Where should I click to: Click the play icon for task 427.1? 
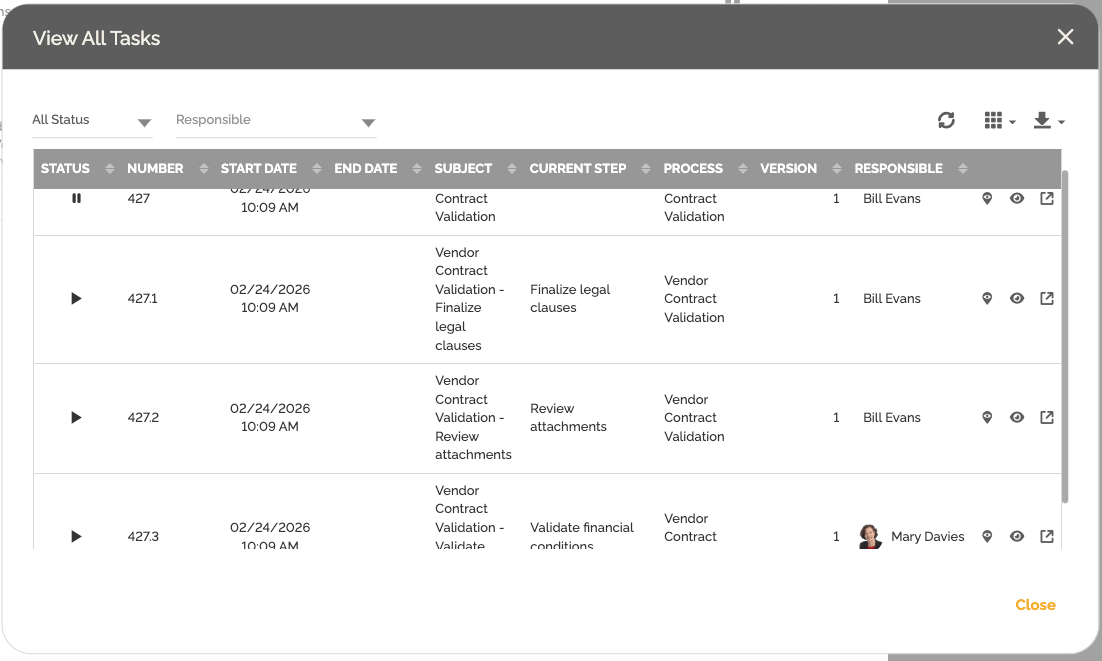[x=76, y=299]
